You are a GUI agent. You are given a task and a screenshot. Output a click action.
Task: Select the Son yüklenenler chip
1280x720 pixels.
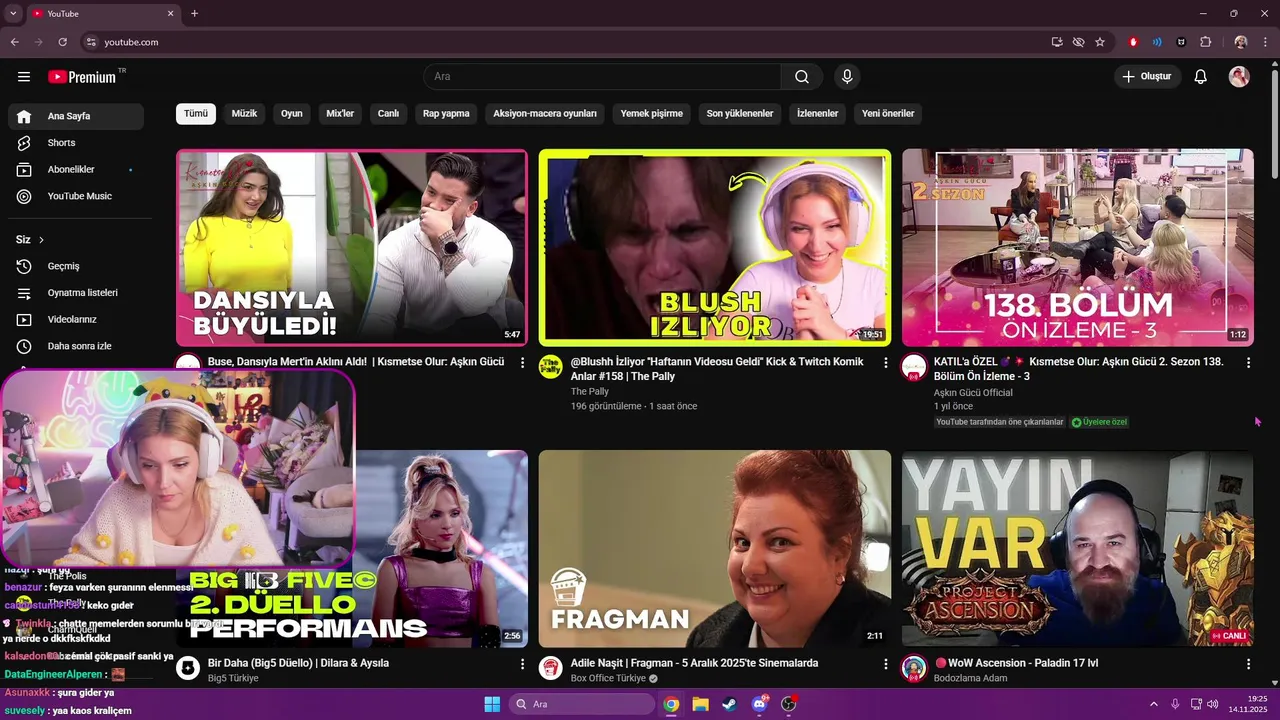pos(740,114)
